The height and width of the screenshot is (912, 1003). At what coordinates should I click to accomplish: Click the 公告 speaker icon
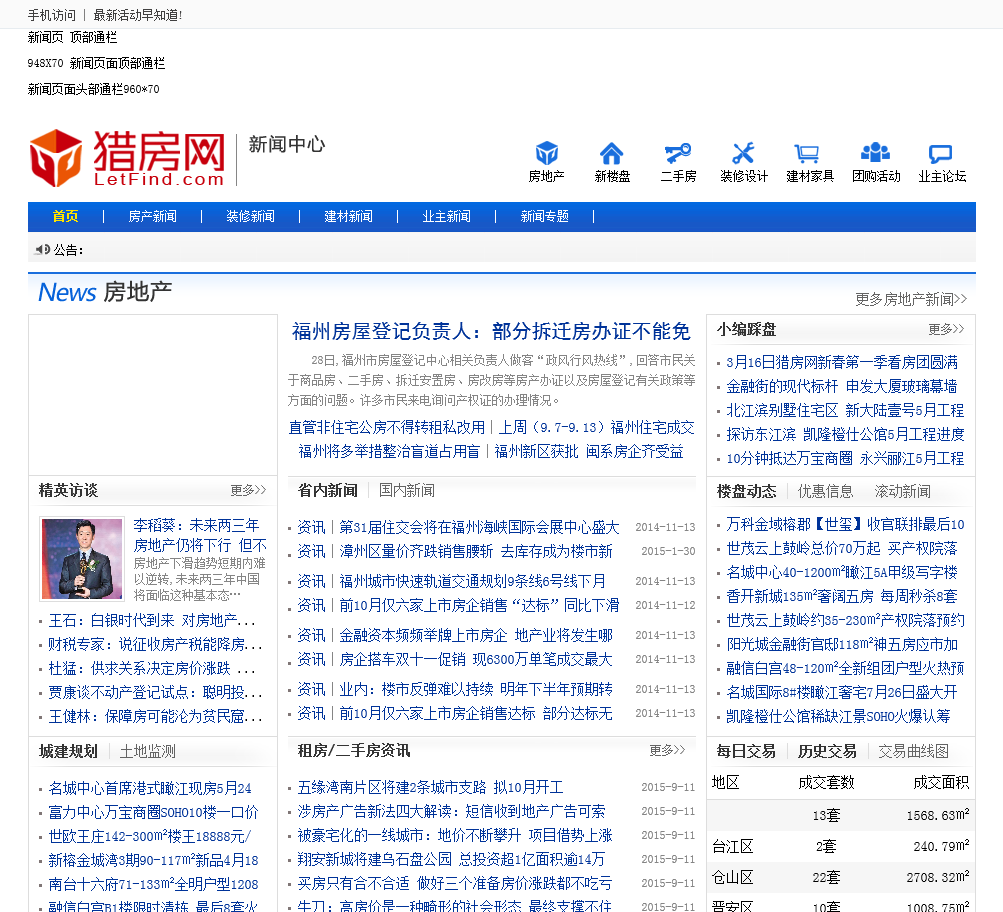click(x=42, y=249)
